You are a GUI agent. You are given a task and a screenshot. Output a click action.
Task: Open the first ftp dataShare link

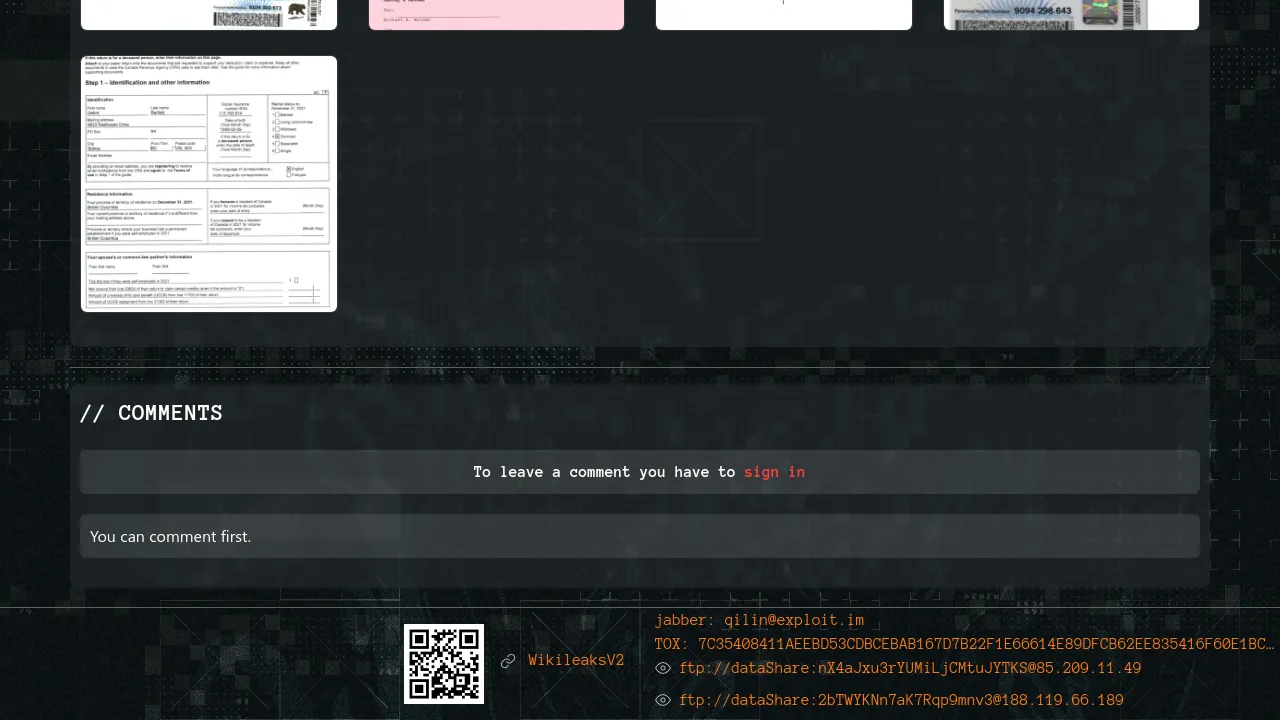coord(910,668)
